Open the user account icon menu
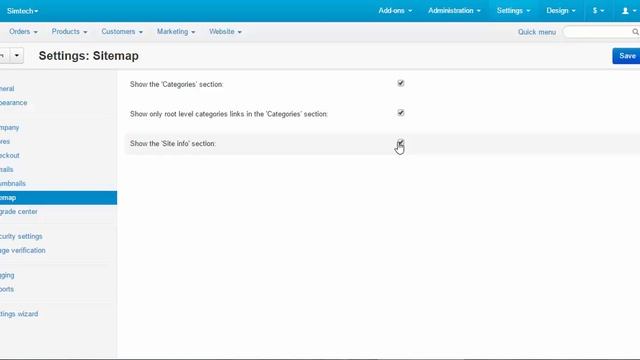 (x=629, y=11)
